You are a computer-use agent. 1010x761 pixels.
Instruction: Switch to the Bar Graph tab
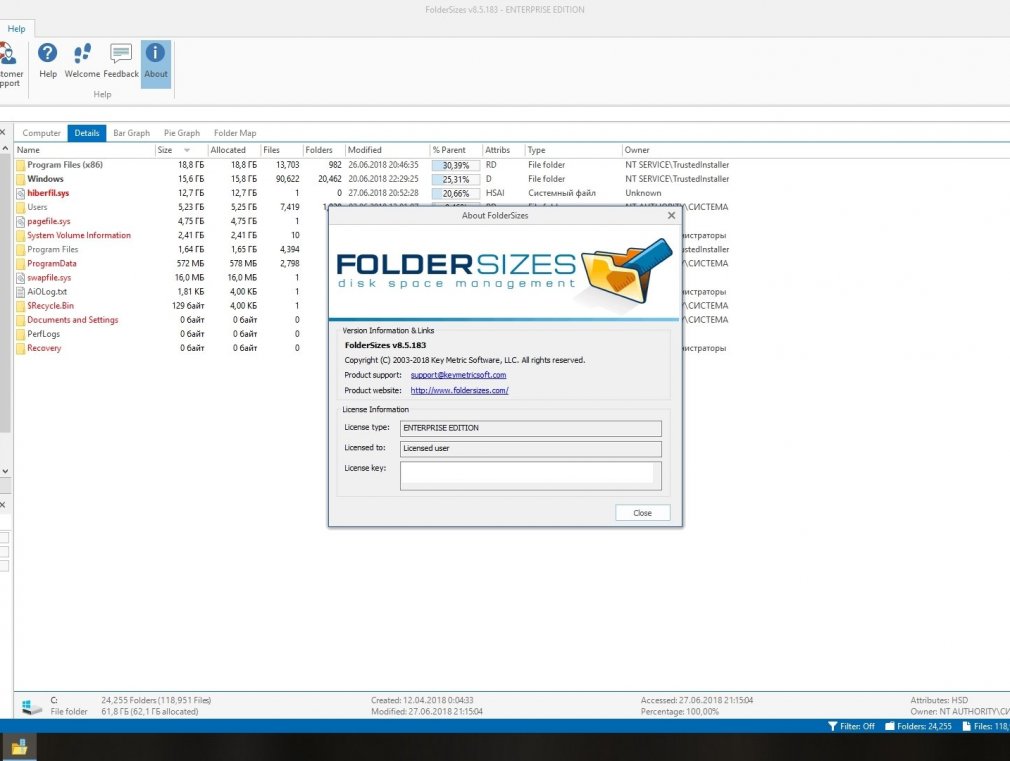(x=131, y=133)
